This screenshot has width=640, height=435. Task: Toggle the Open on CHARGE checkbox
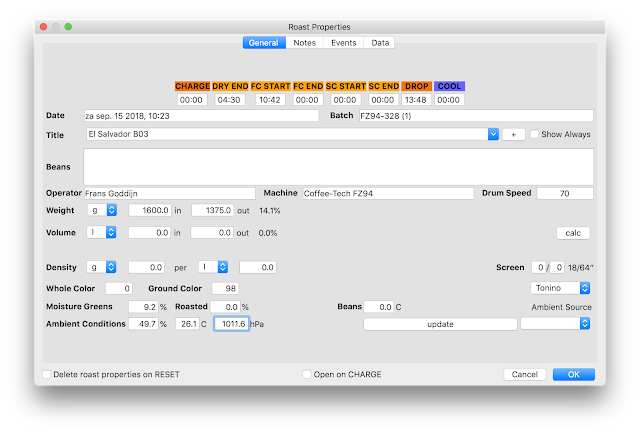coord(307,374)
